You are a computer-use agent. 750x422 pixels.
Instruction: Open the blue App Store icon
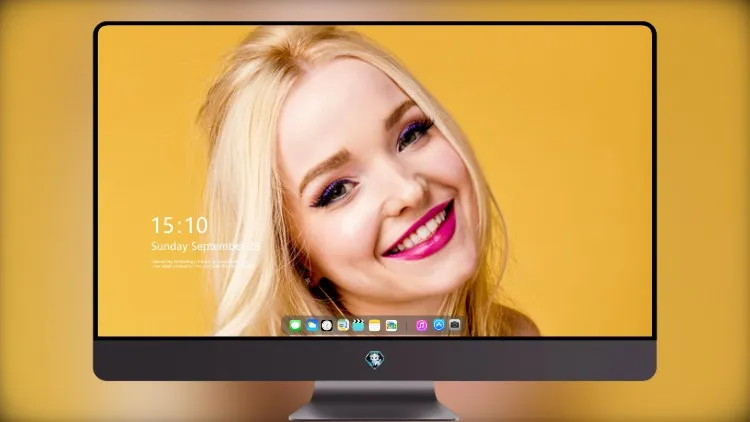(439, 325)
